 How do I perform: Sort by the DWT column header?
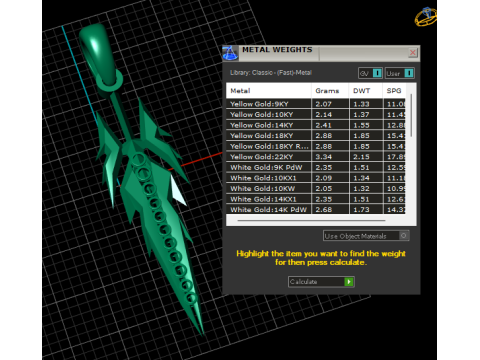pyautogui.click(x=366, y=91)
